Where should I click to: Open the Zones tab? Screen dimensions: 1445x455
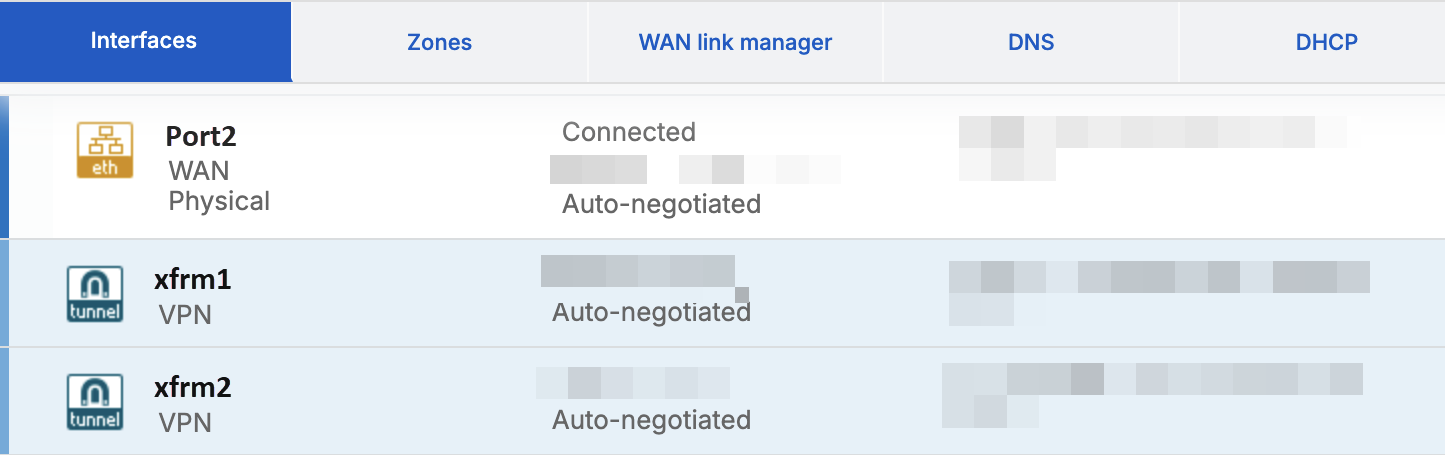(x=439, y=42)
